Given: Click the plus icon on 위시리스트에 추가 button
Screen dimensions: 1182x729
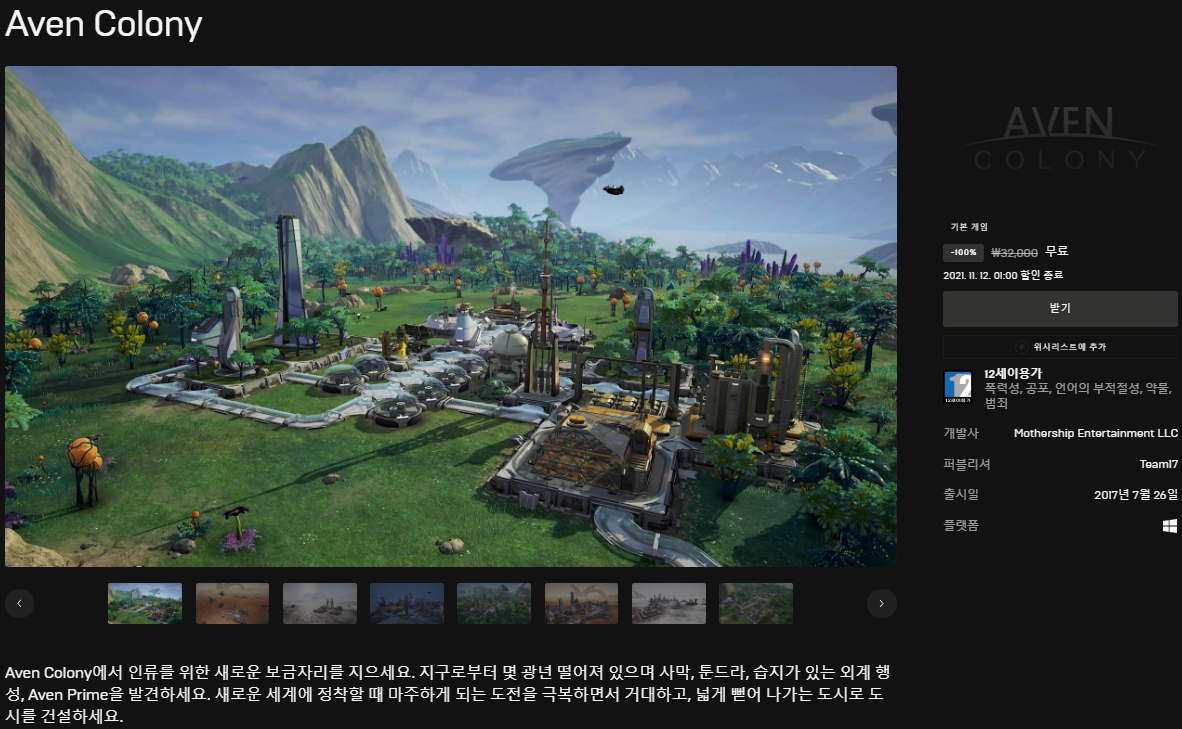Looking at the screenshot, I should point(1021,347).
